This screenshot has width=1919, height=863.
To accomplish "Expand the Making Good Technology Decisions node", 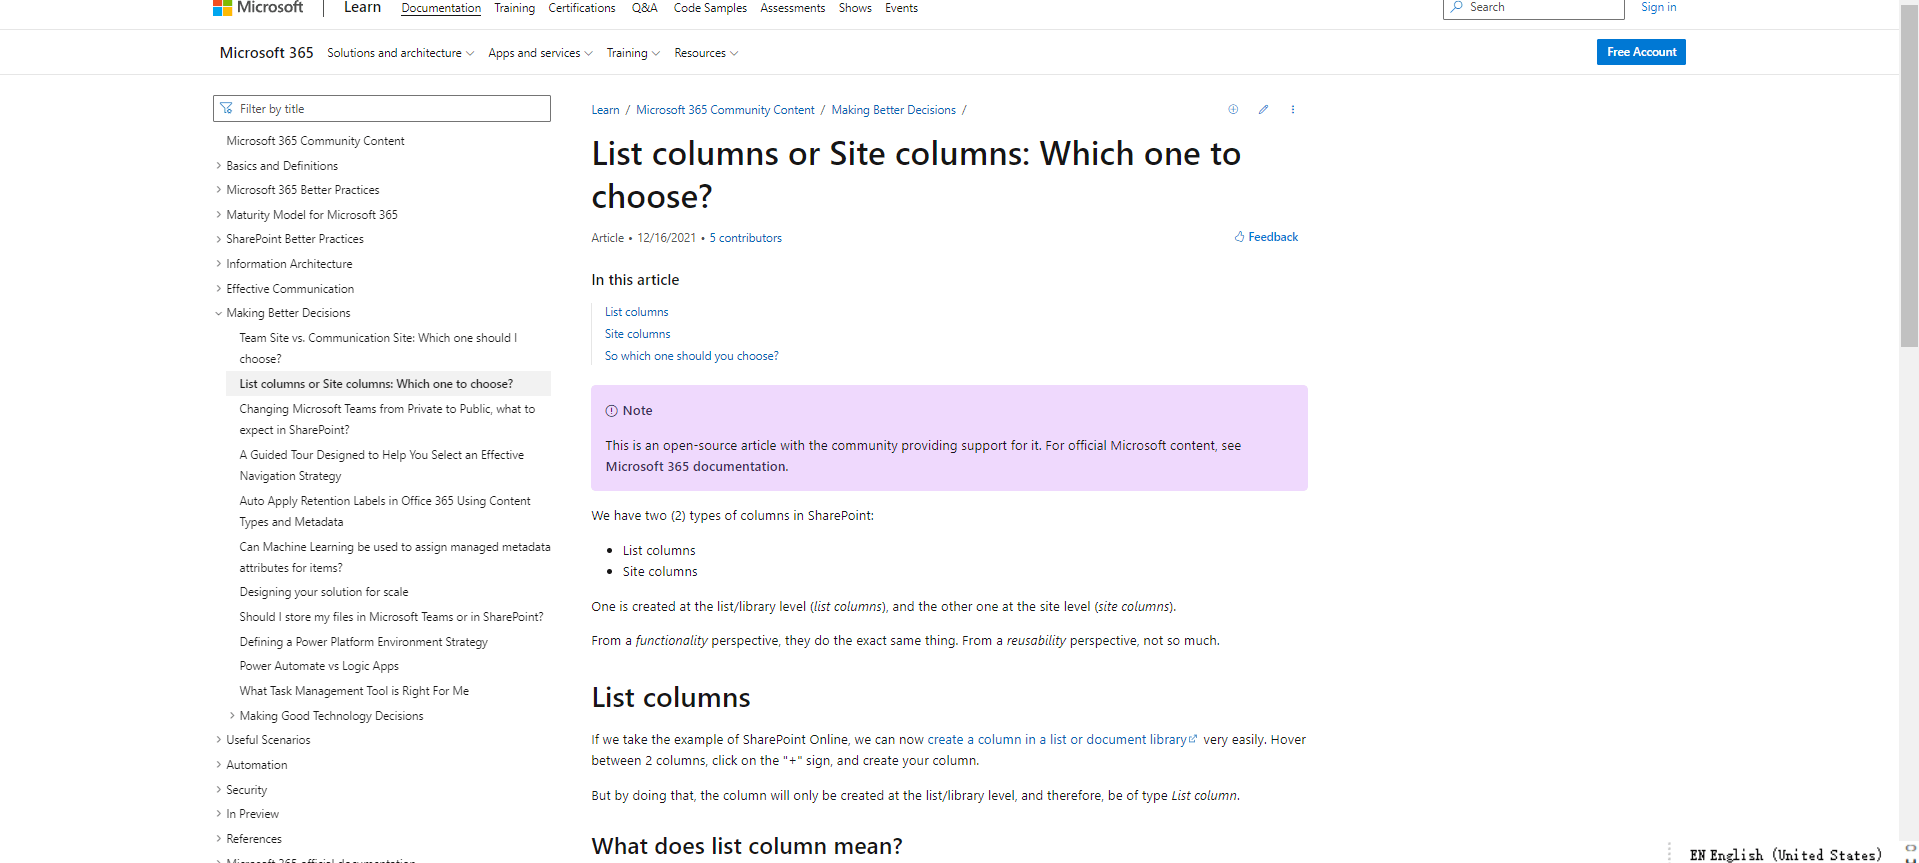I will [232, 716].
